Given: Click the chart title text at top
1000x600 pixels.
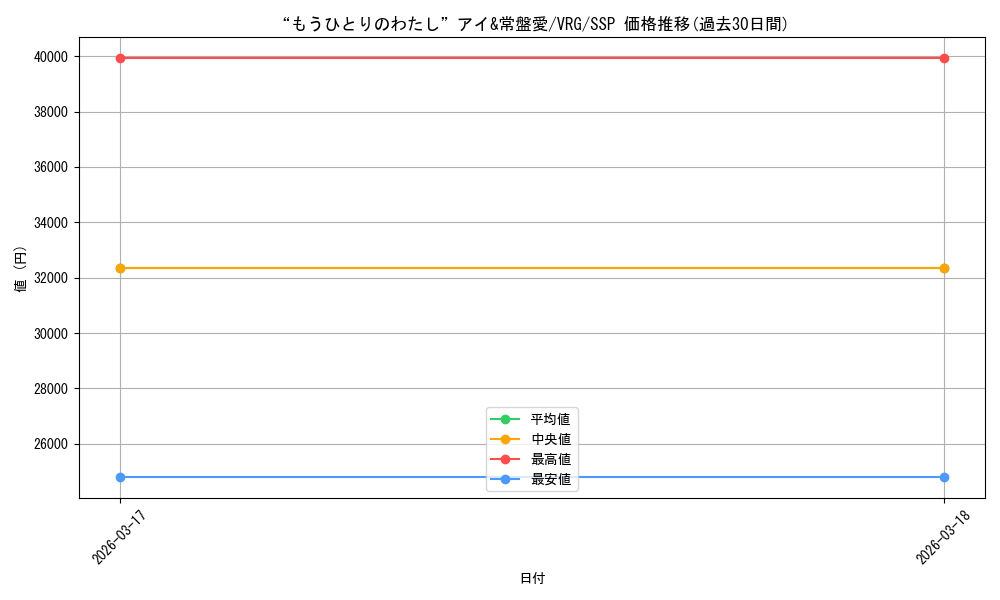Looking at the screenshot, I should coord(534,24).
